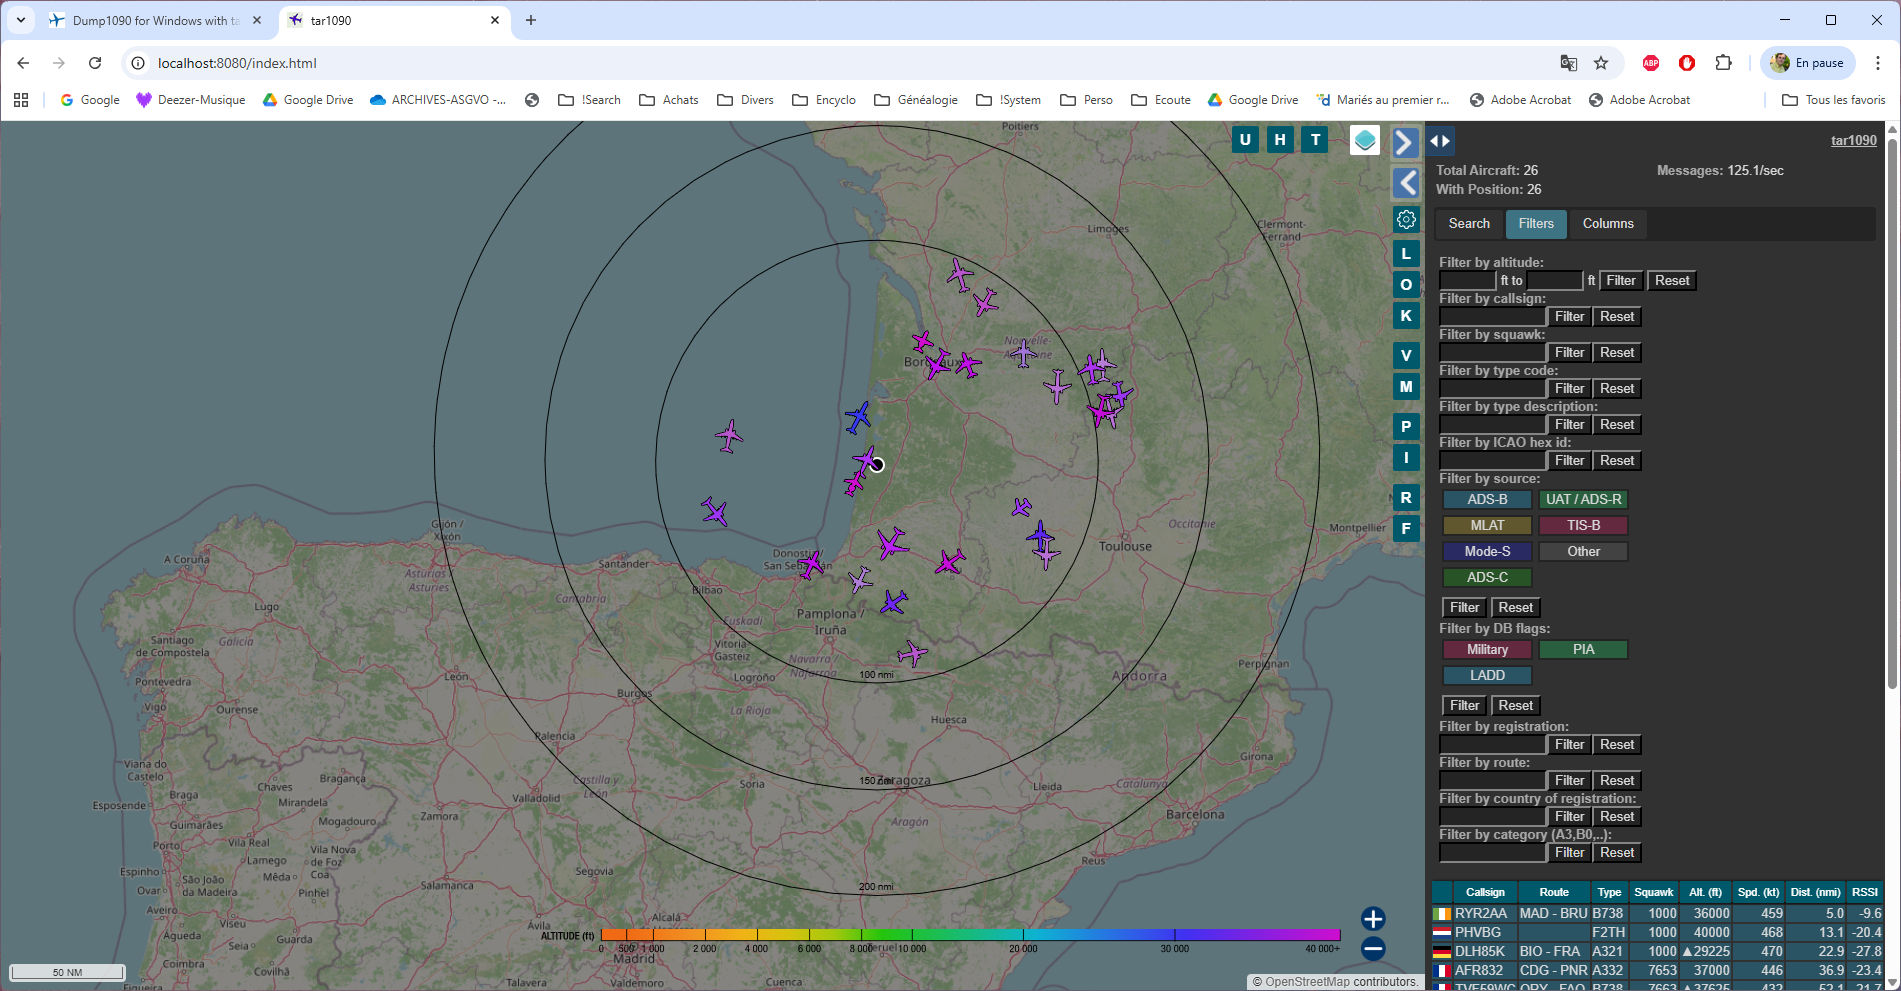Click the blue aircraft icon near the coast
The height and width of the screenshot is (991, 1901).
(858, 417)
